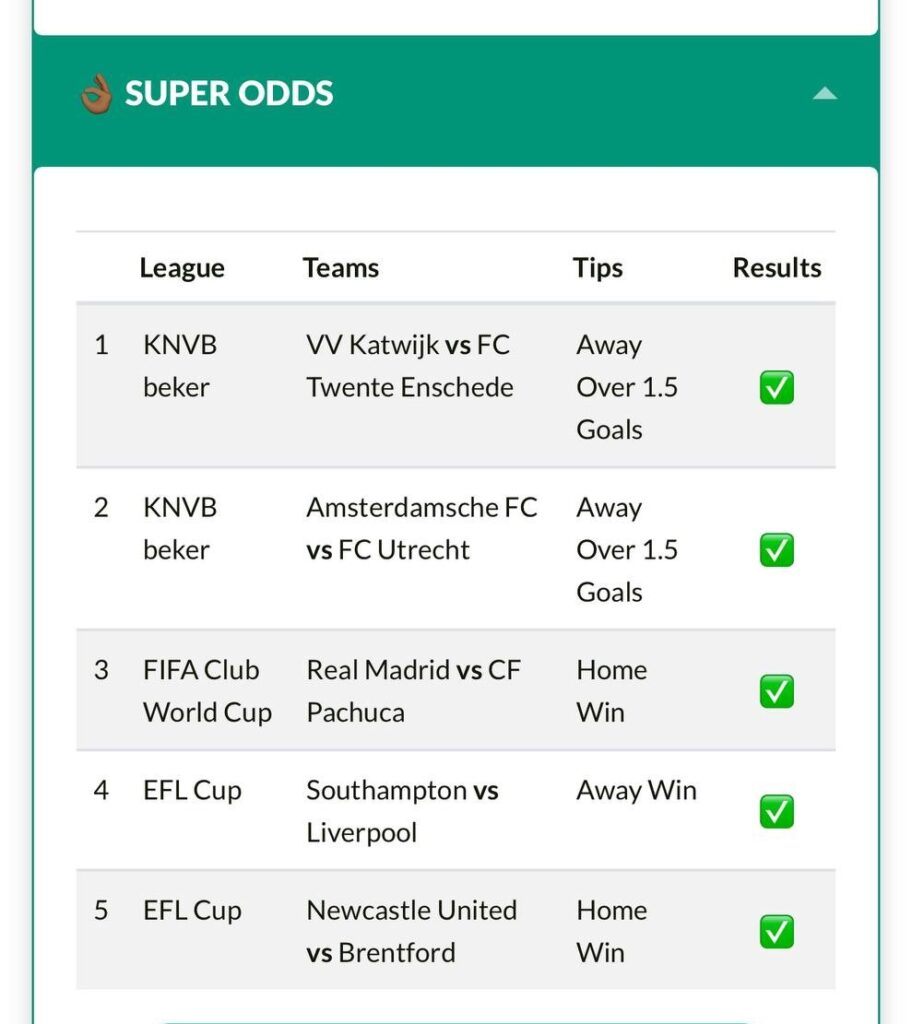Click the Teams column header
This screenshot has width=912, height=1024.
point(341,268)
